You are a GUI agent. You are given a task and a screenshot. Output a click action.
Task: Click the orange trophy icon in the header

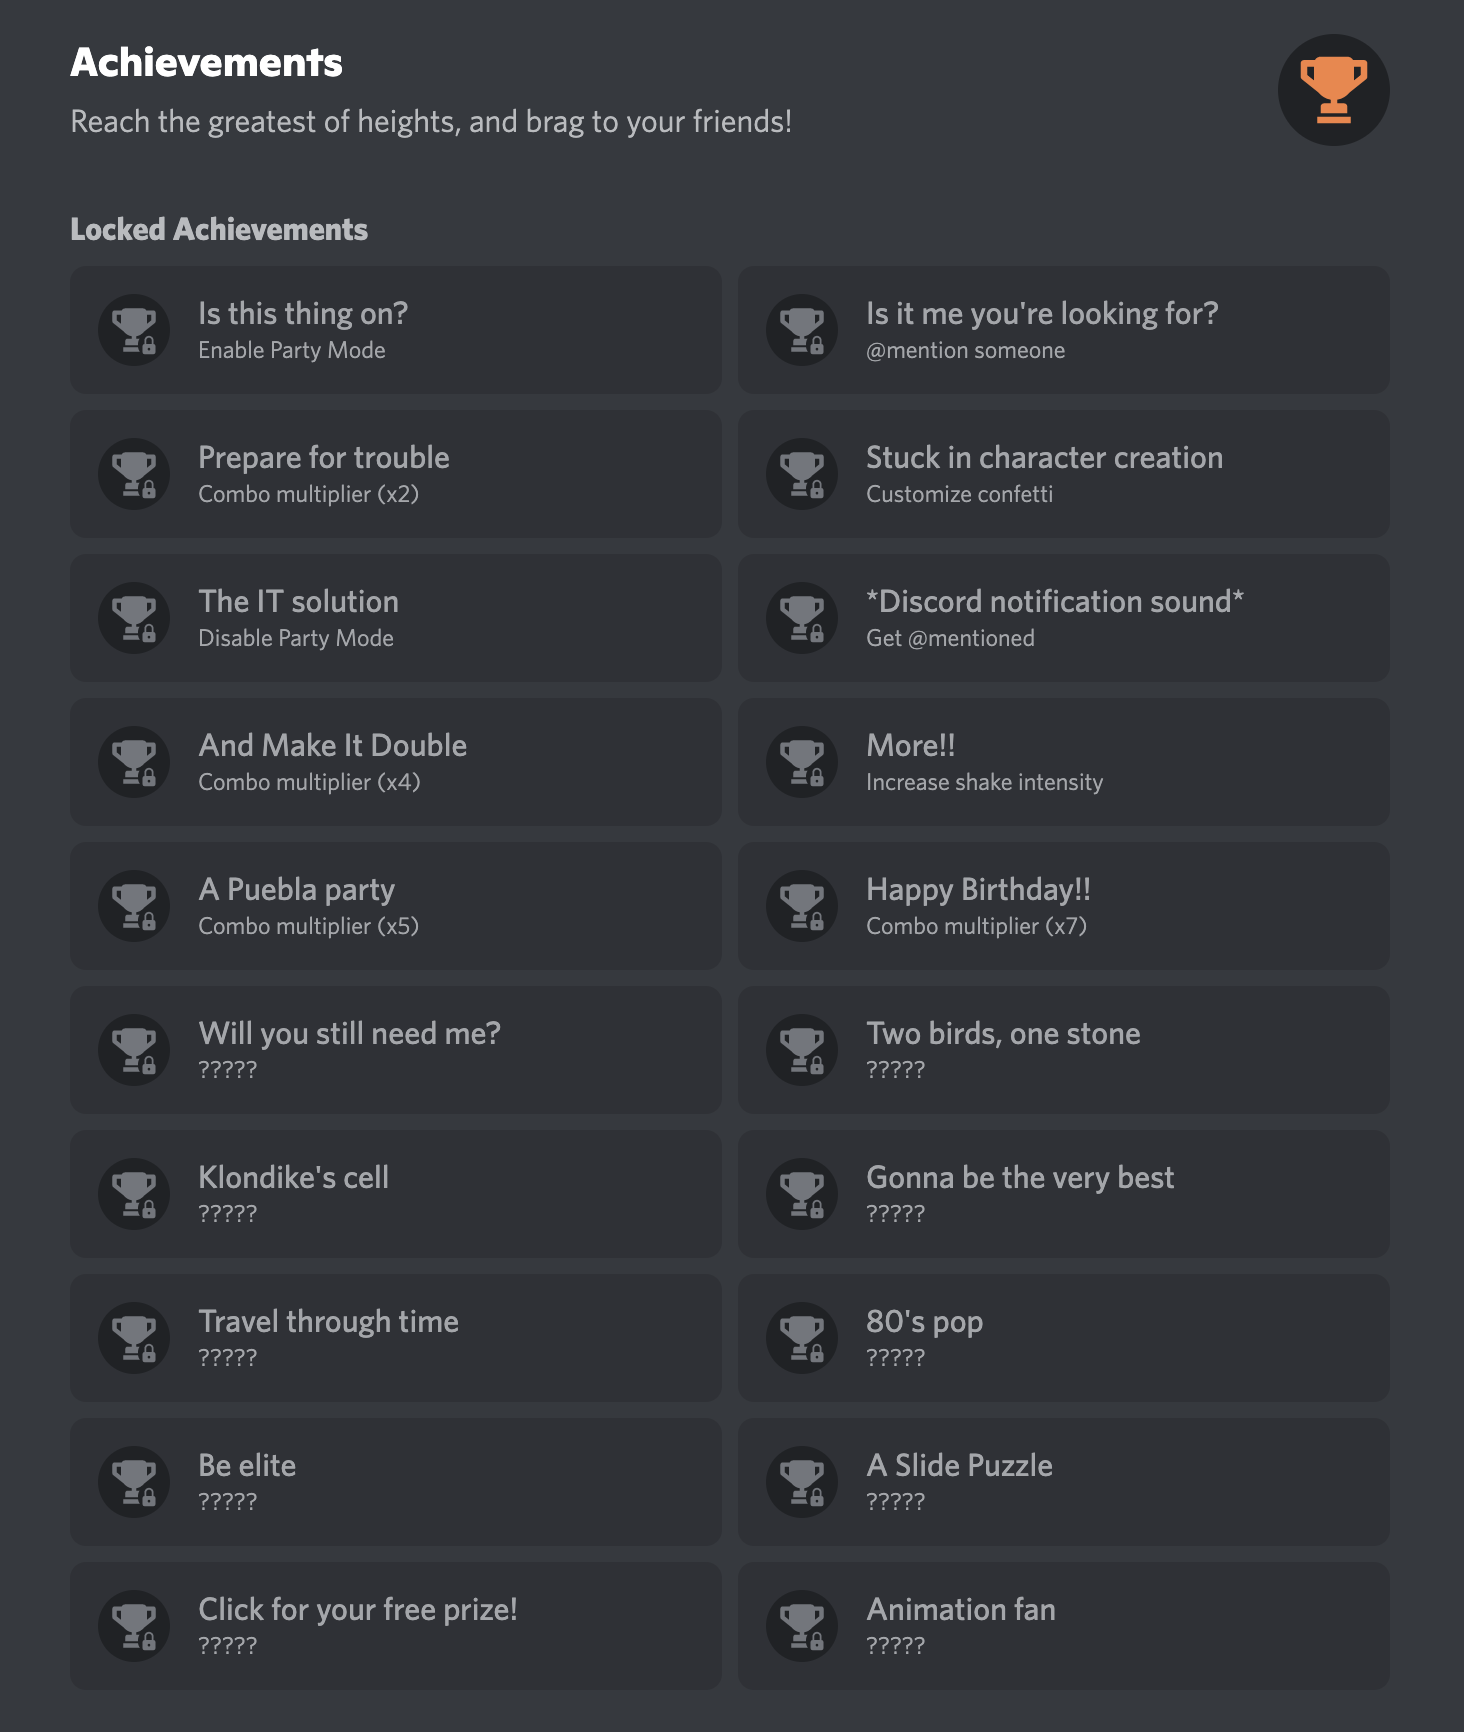click(1333, 89)
